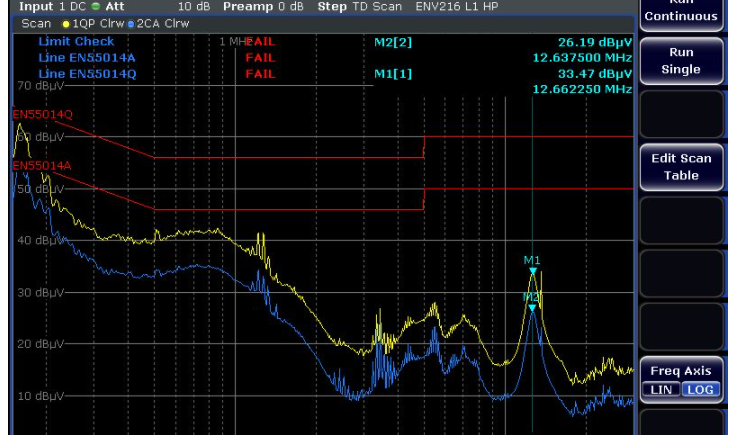Click the M1[1] marker readout
Image resolution: width=737 pixels, height=435 pixels.
(x=392, y=74)
